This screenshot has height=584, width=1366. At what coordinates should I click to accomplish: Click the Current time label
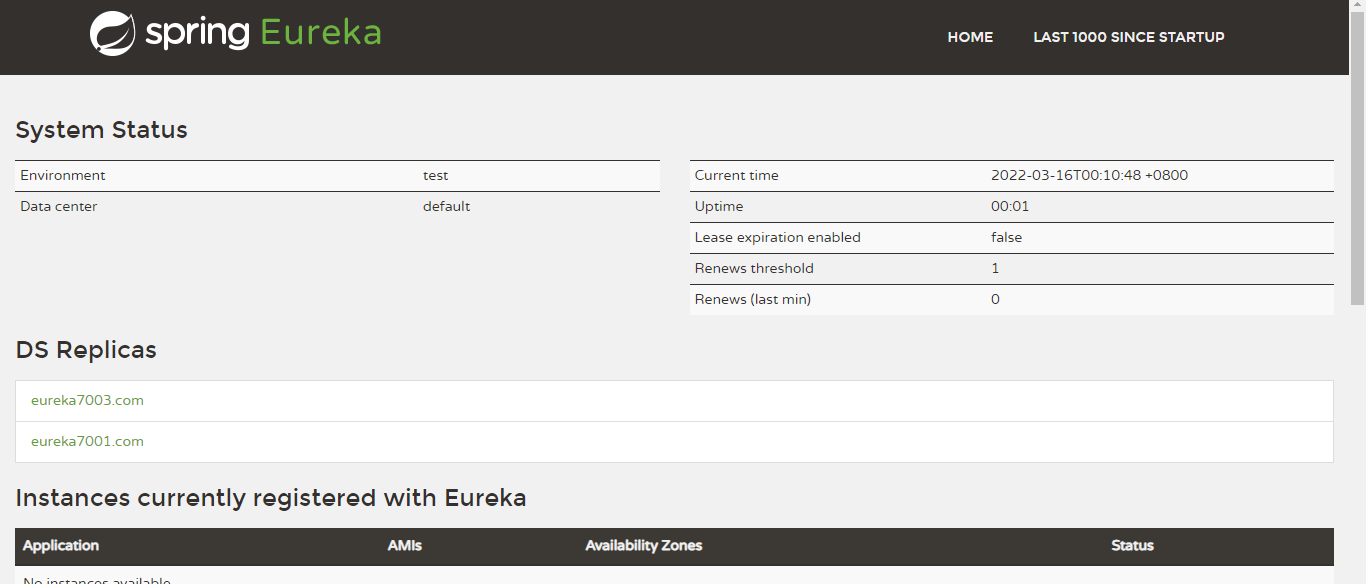tap(736, 175)
